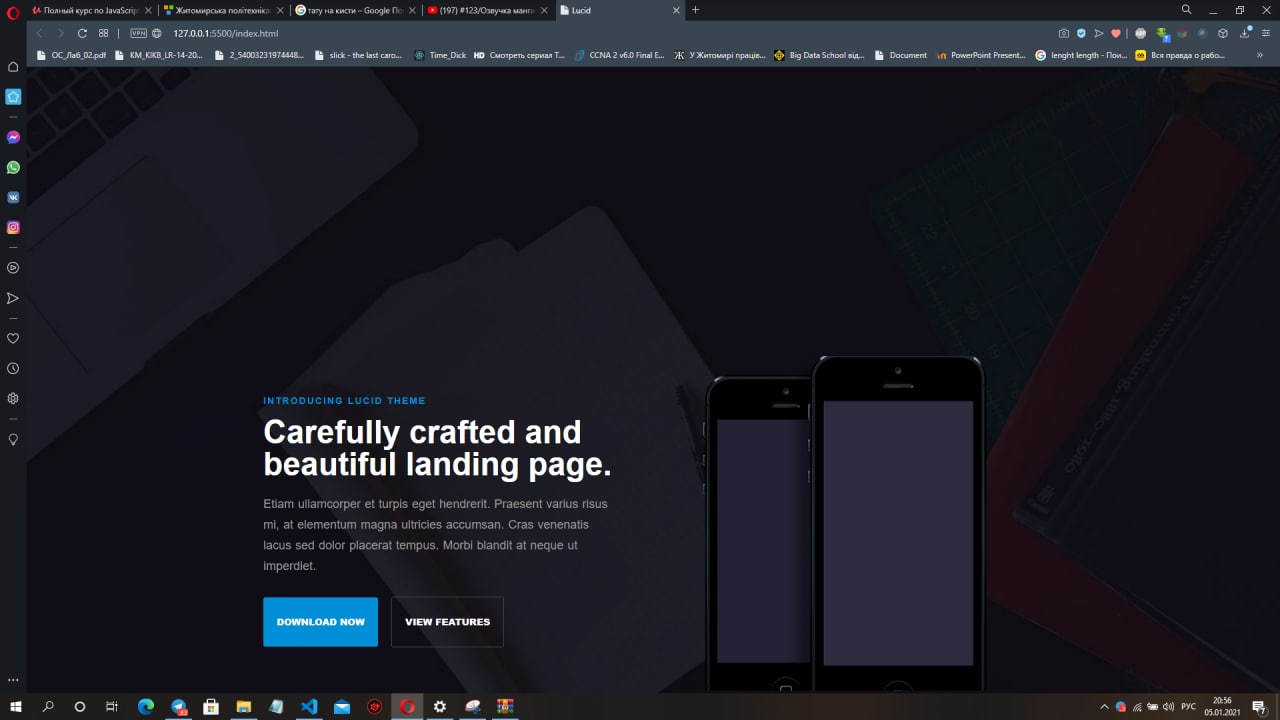This screenshot has width=1280, height=720.
Task: Open the green download arrow extension
Action: (x=1161, y=33)
